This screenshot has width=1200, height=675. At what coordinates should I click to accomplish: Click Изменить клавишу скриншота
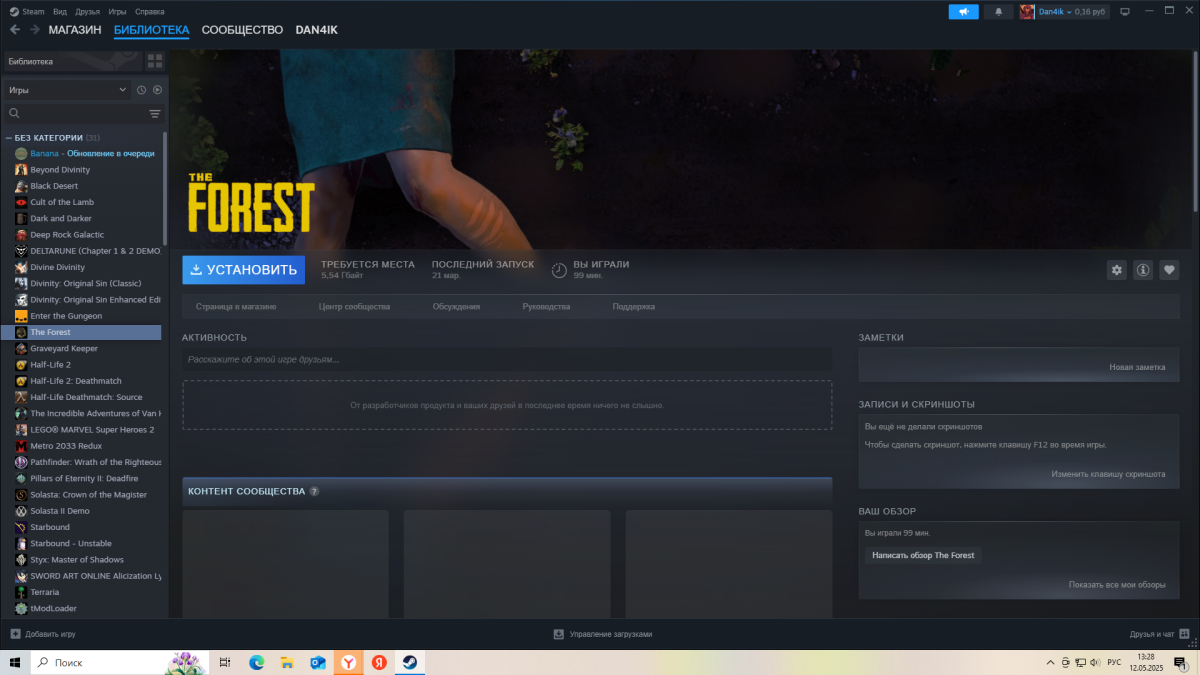pos(1108,474)
